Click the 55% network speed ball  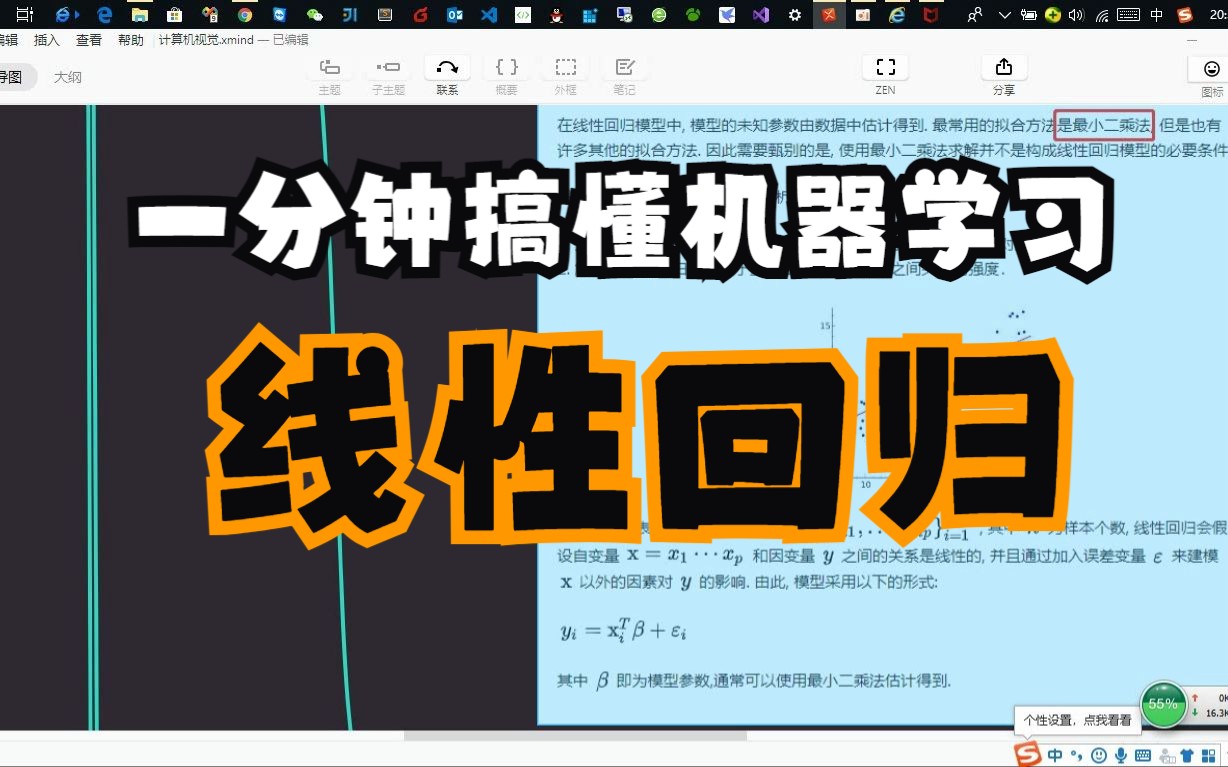coord(1163,704)
